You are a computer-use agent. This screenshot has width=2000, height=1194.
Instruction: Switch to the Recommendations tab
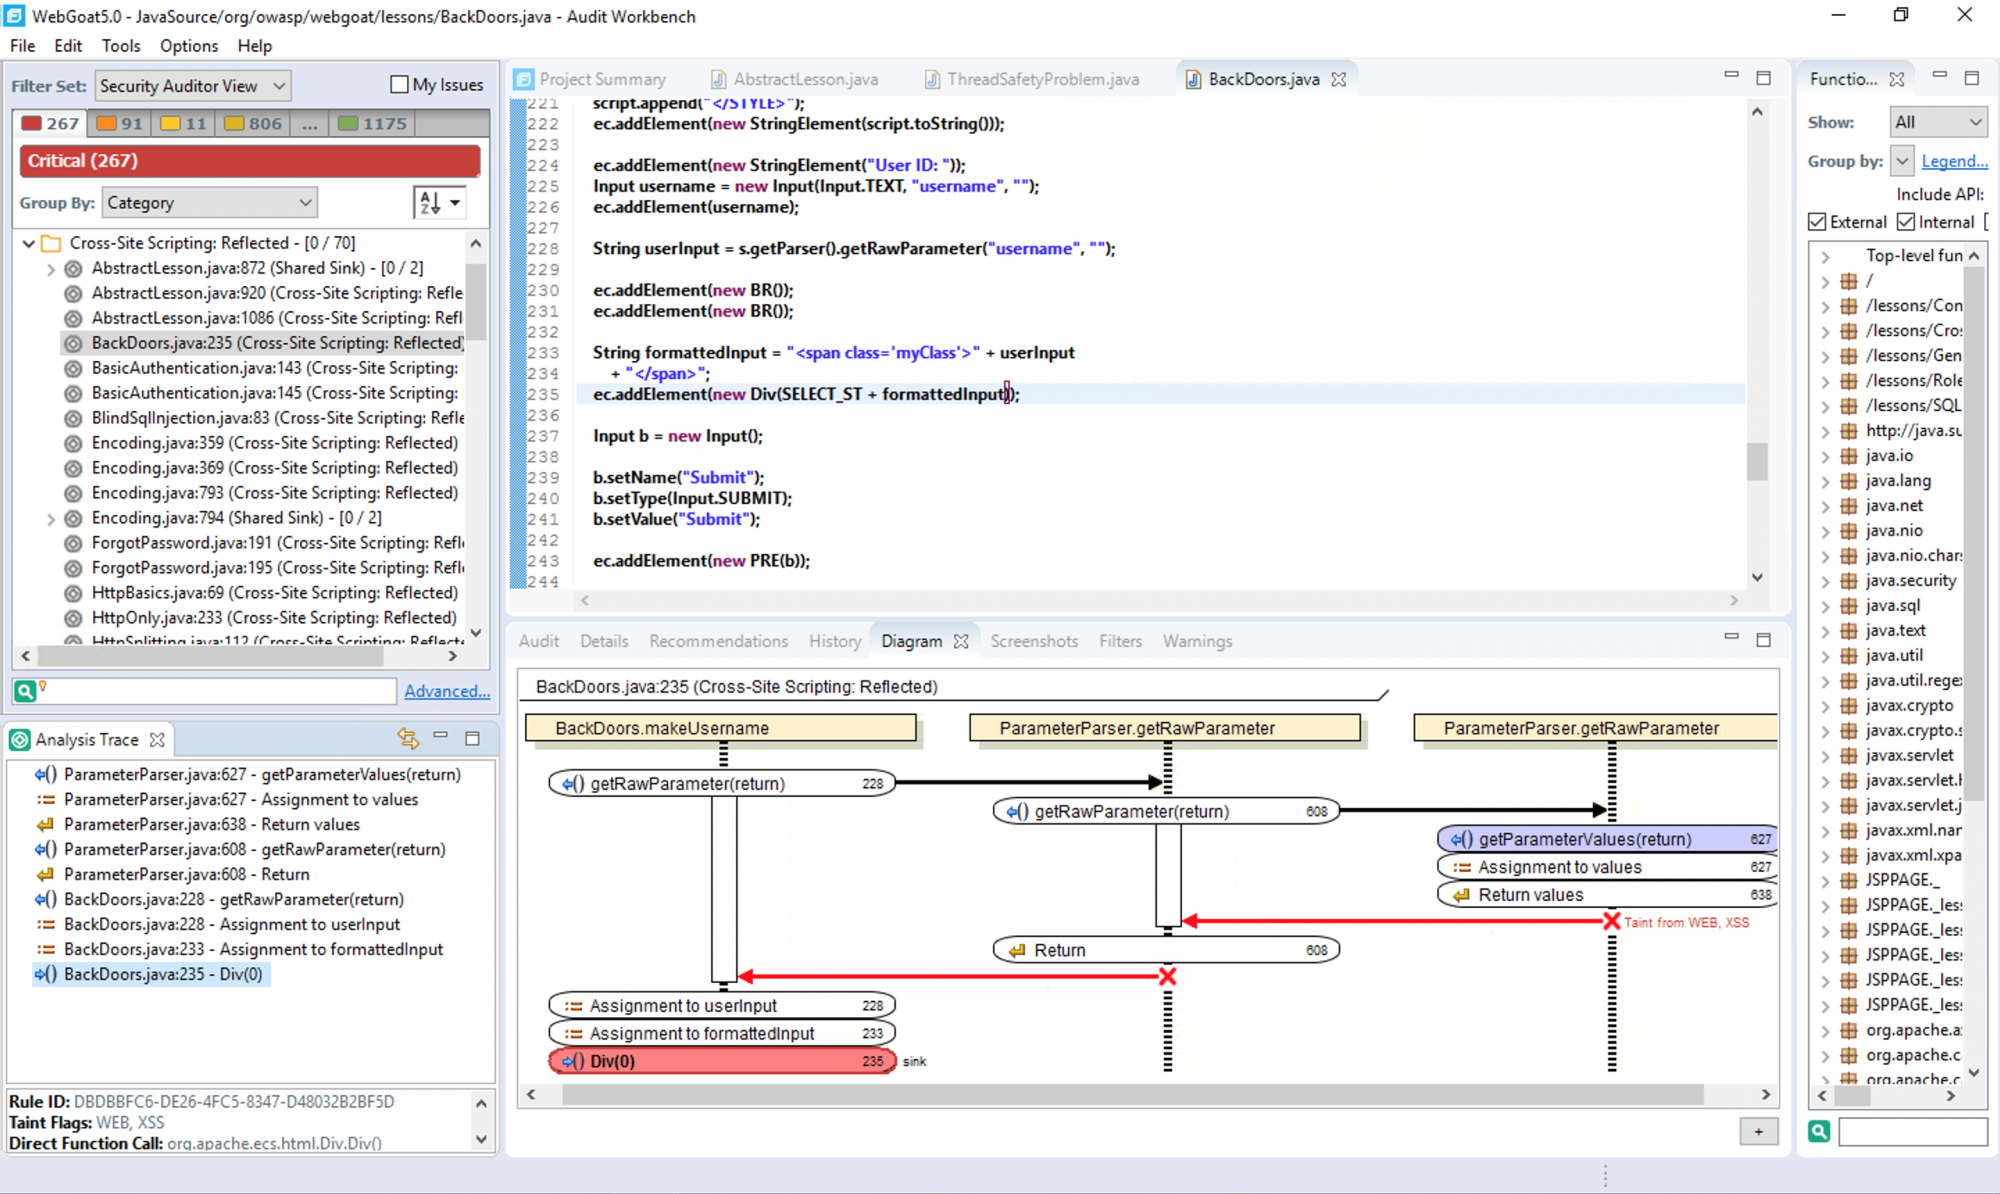pyautogui.click(x=718, y=641)
